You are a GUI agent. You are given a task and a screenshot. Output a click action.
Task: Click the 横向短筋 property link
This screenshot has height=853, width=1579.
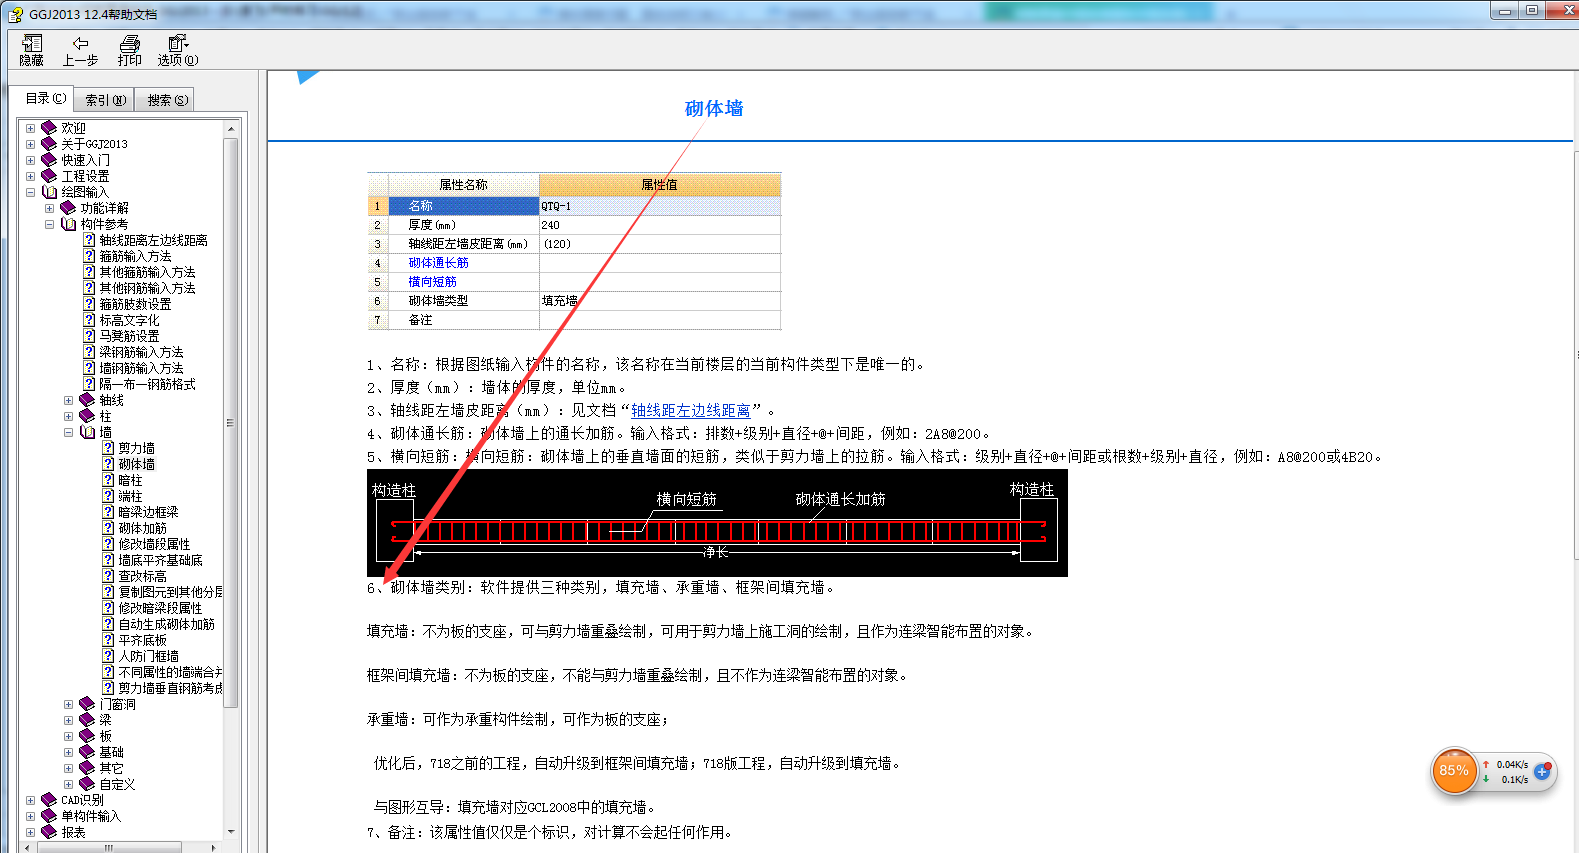point(432,282)
